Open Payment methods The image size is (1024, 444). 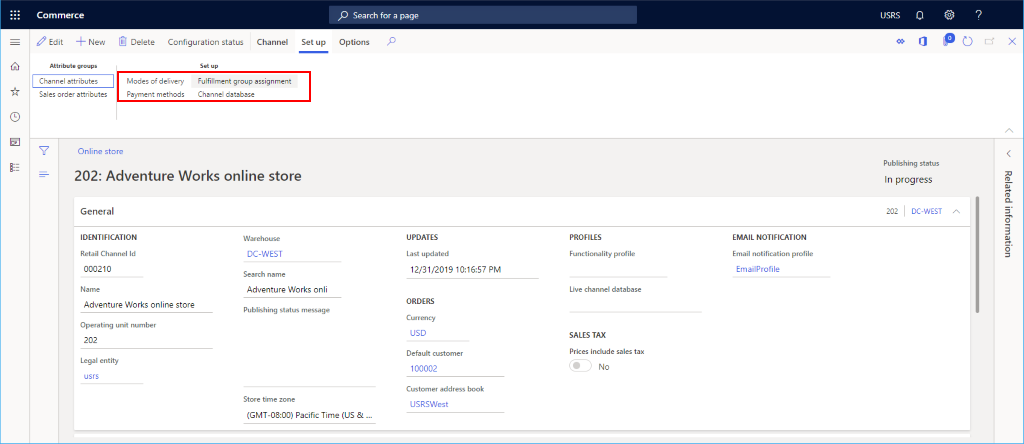click(x=155, y=94)
